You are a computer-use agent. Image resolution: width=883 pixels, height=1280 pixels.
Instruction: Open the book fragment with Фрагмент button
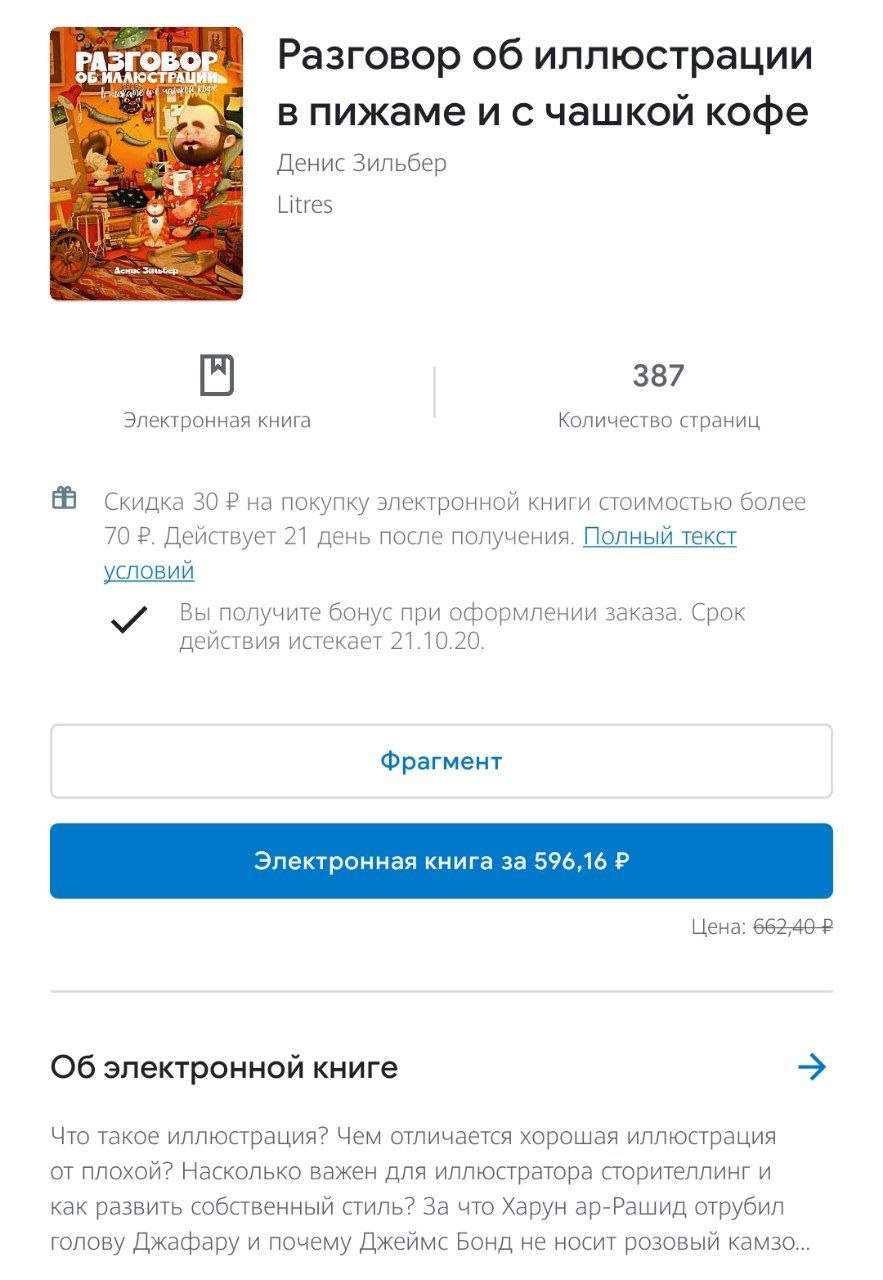pos(441,761)
